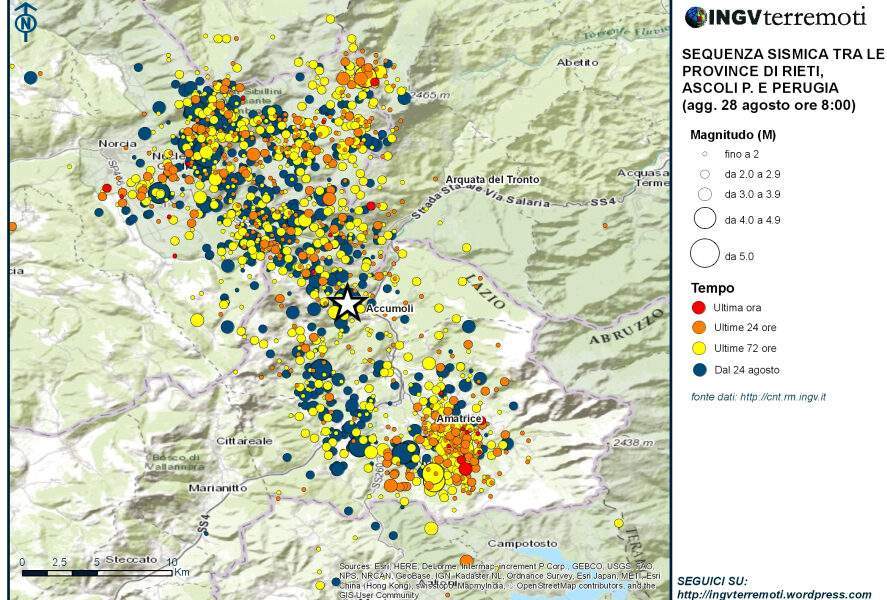
Task: Click the 'Cittareale' town label
Action: point(244,441)
